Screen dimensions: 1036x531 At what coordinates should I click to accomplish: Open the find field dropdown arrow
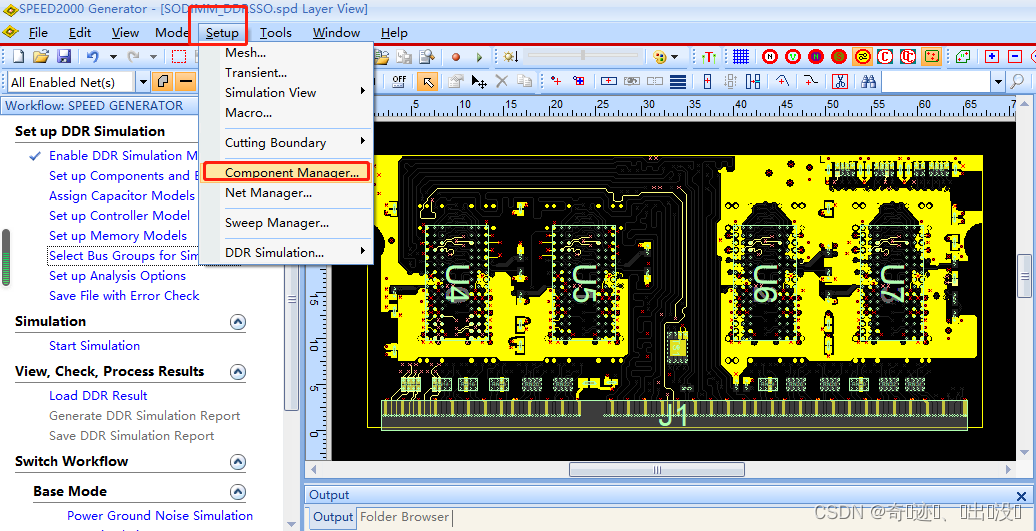point(998,82)
